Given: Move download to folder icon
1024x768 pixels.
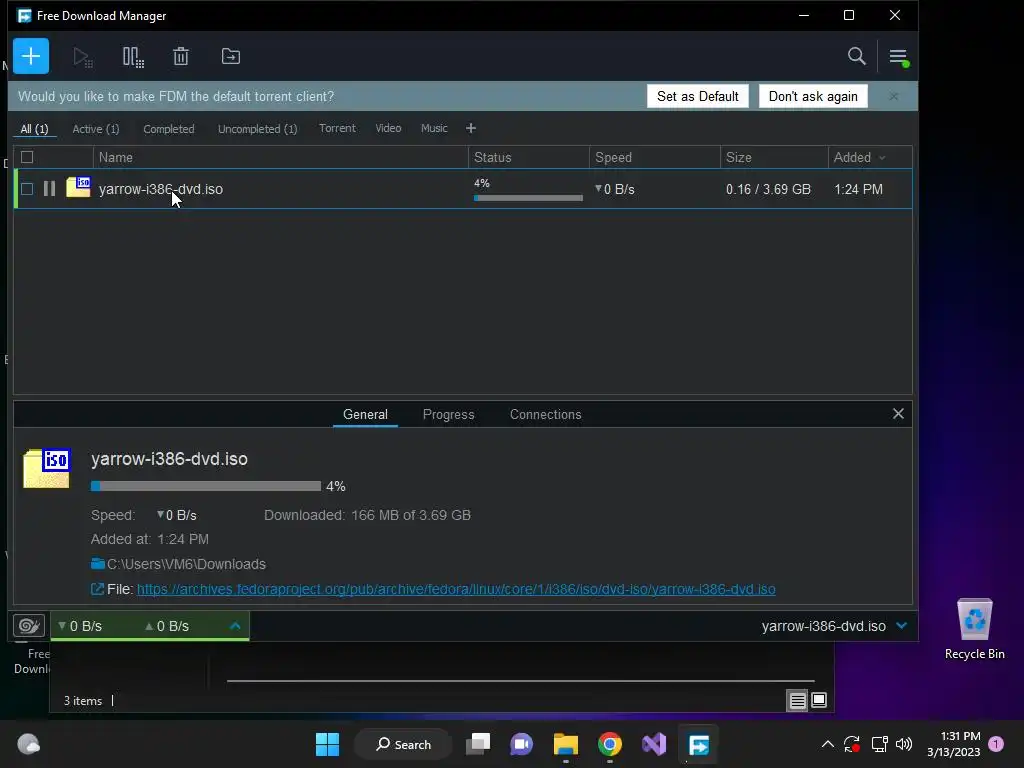Looking at the screenshot, I should (x=231, y=56).
